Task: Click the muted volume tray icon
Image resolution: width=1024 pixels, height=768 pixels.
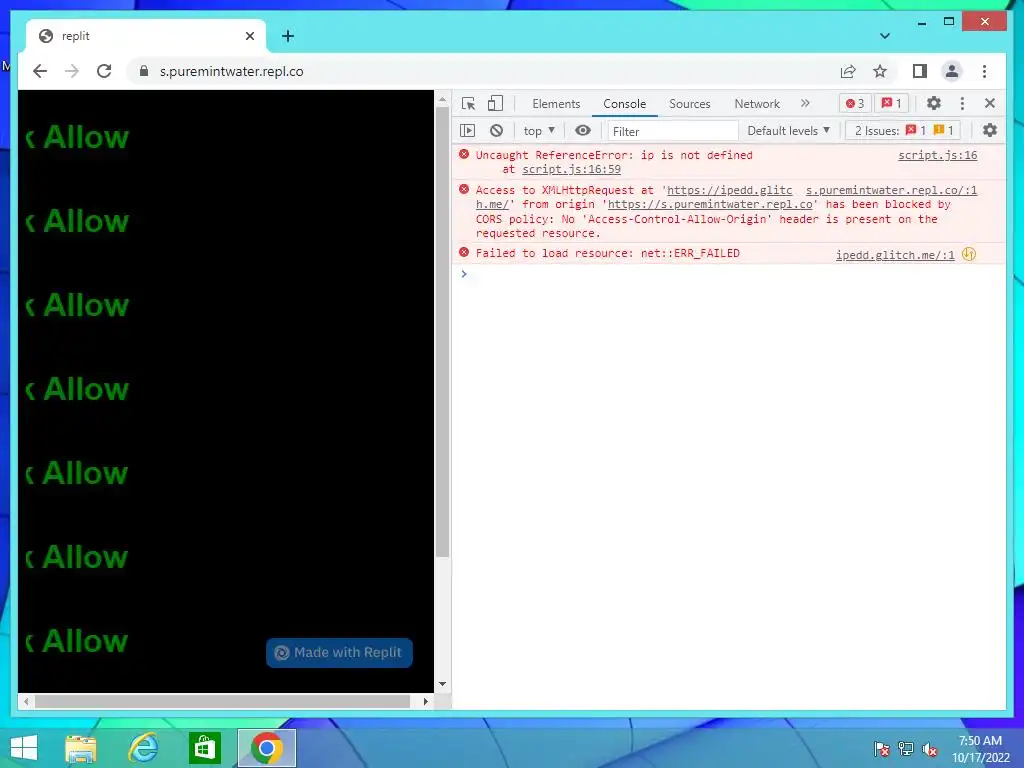Action: [x=930, y=749]
